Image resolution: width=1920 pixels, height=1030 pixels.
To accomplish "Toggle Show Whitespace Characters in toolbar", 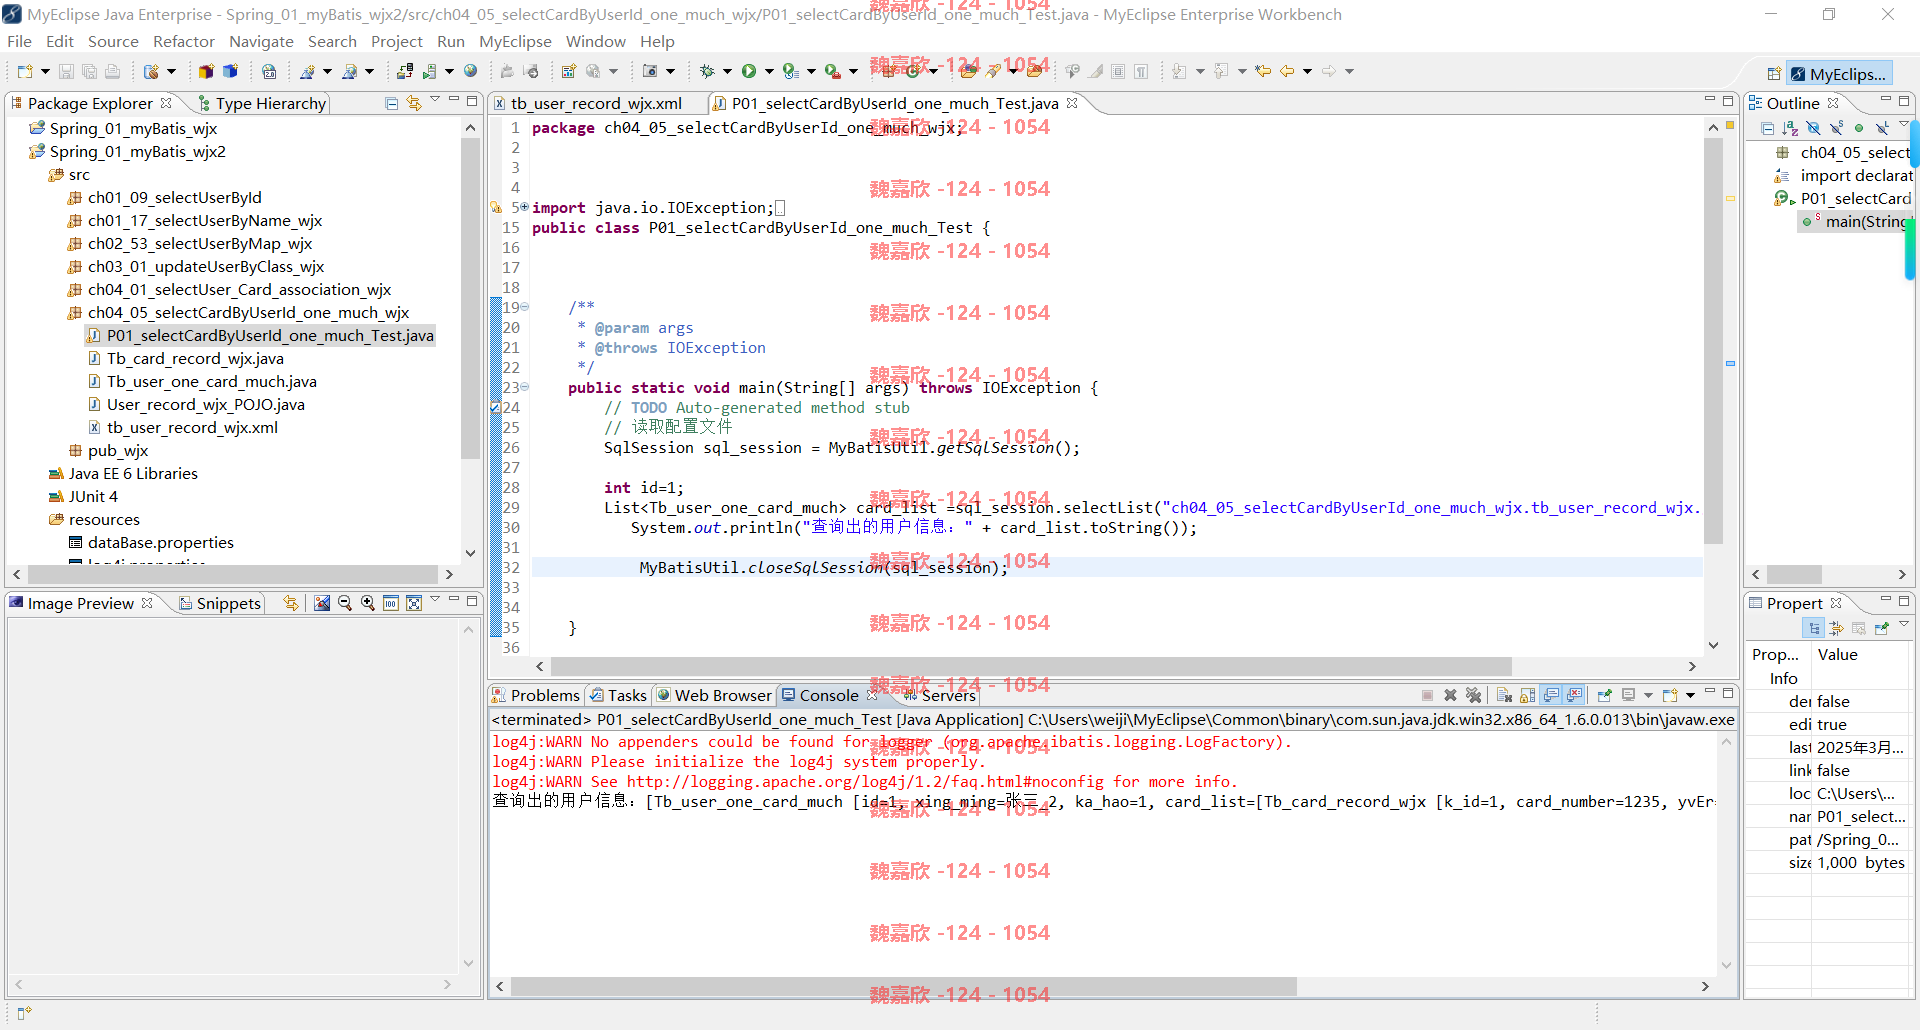I will point(1141,71).
